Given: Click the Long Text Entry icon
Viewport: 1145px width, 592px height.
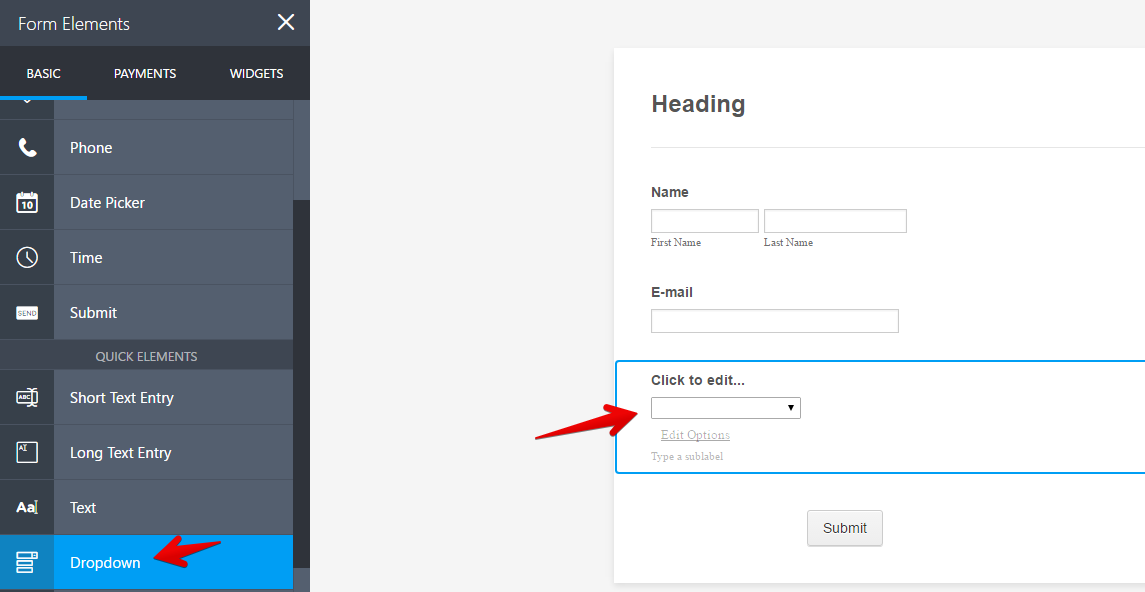Looking at the screenshot, I should (27, 452).
